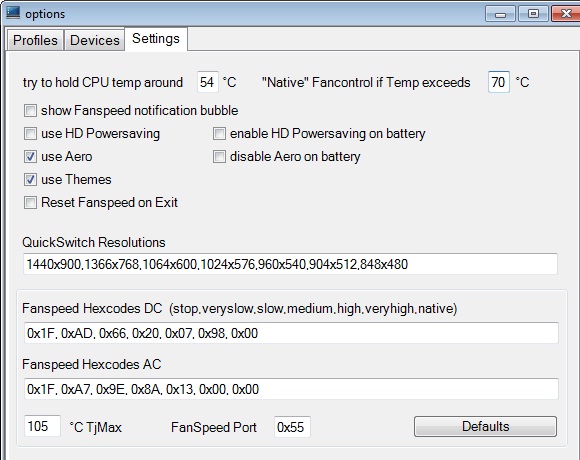Check enable HD Powersaving on battery
This screenshot has width=580, height=460.
pyautogui.click(x=219, y=133)
